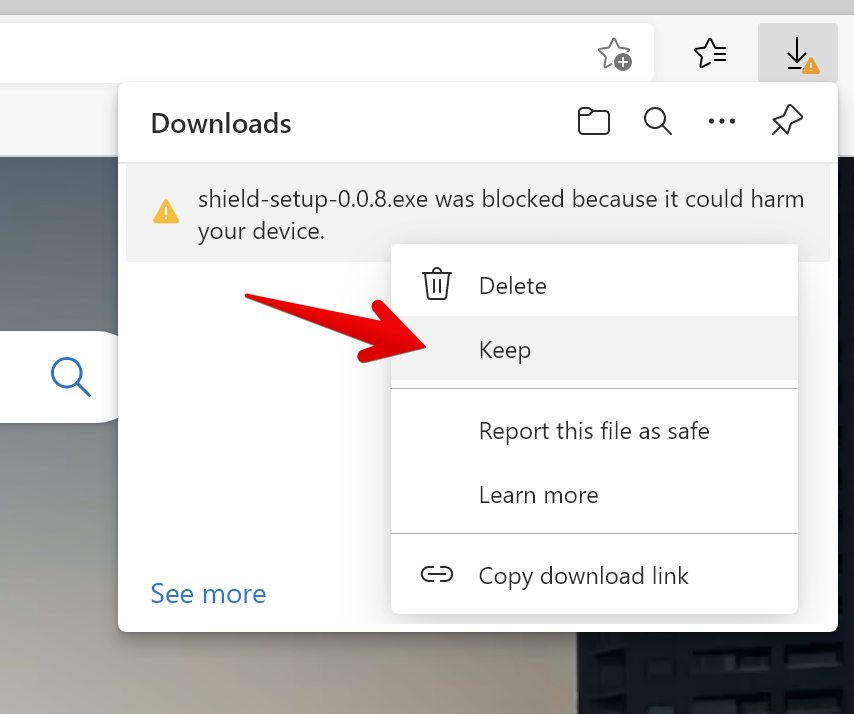Pin the Downloads panel
The image size is (854, 714).
786,120
